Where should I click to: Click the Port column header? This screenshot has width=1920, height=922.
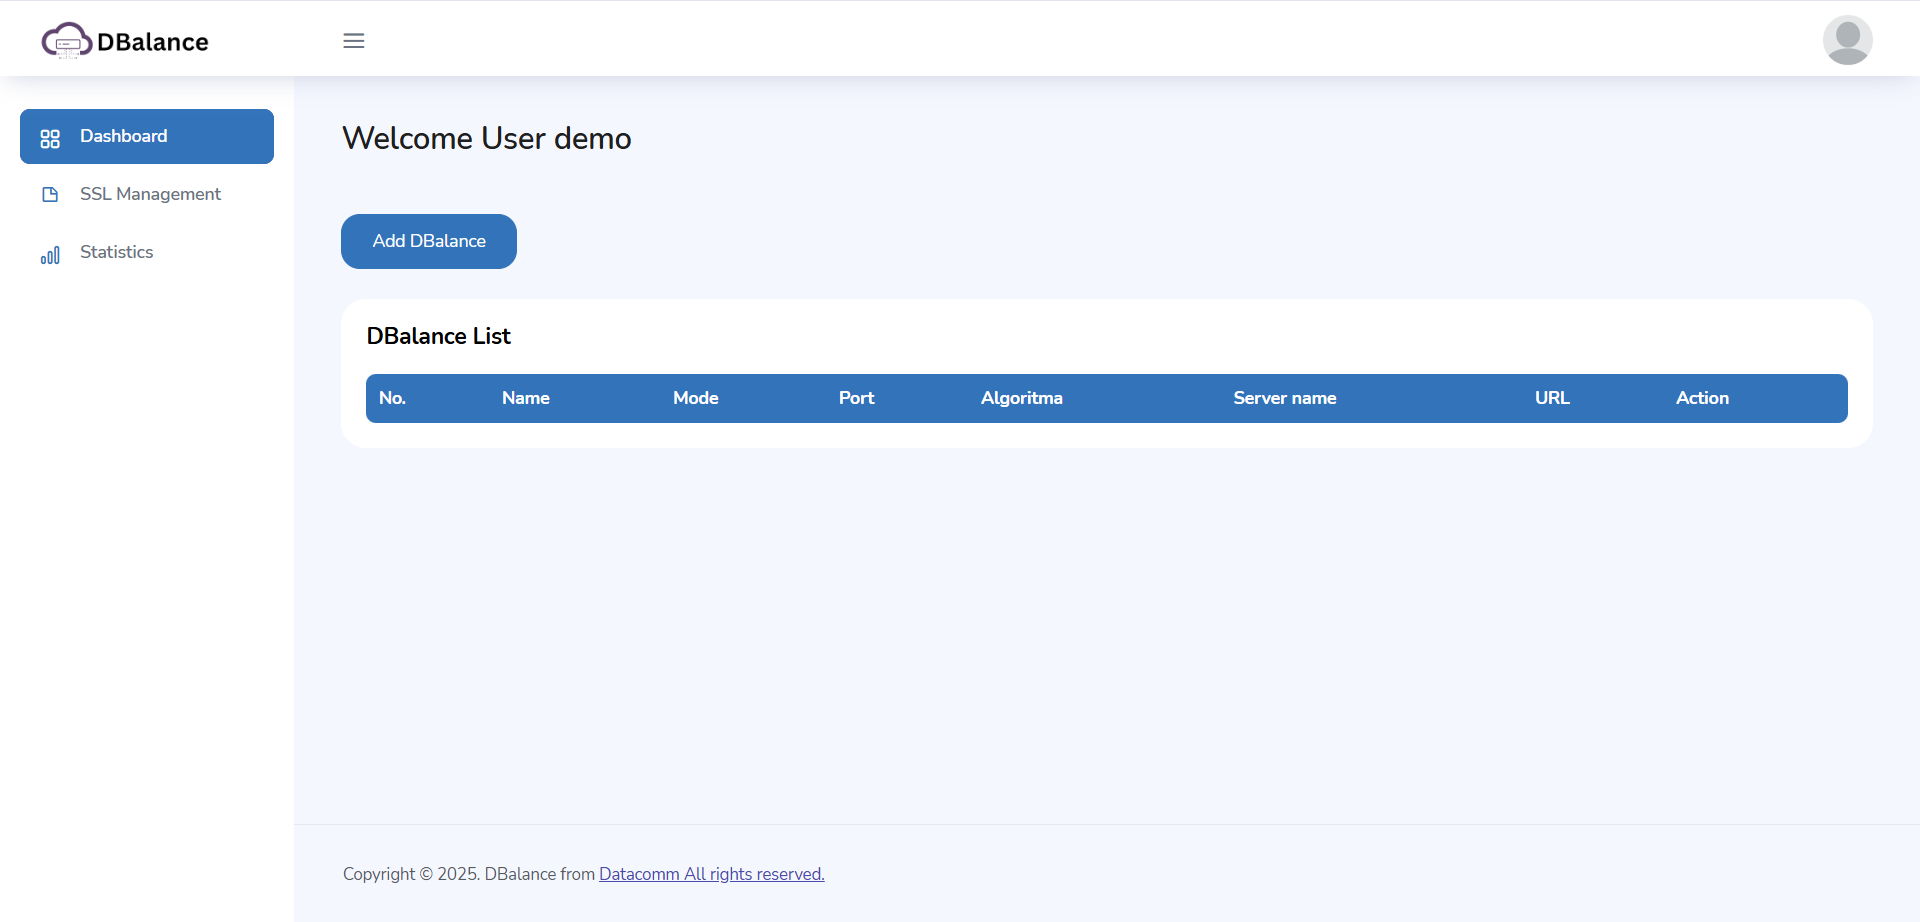click(856, 398)
